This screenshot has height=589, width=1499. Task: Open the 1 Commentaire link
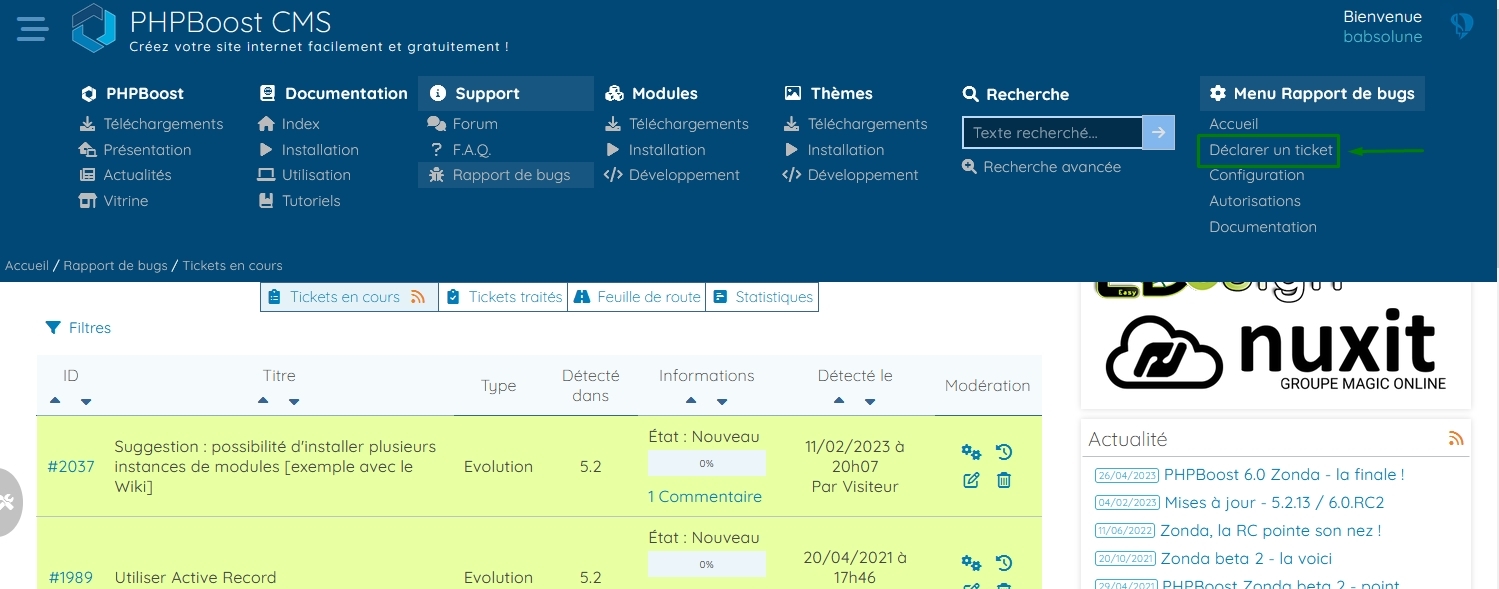[x=705, y=497]
